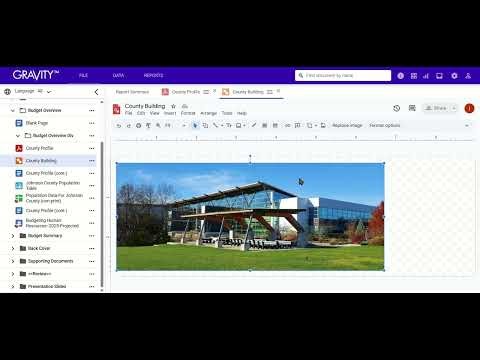Open the DATA menu in Gravity header
The width and height of the screenshot is (480, 360).
click(x=118, y=76)
